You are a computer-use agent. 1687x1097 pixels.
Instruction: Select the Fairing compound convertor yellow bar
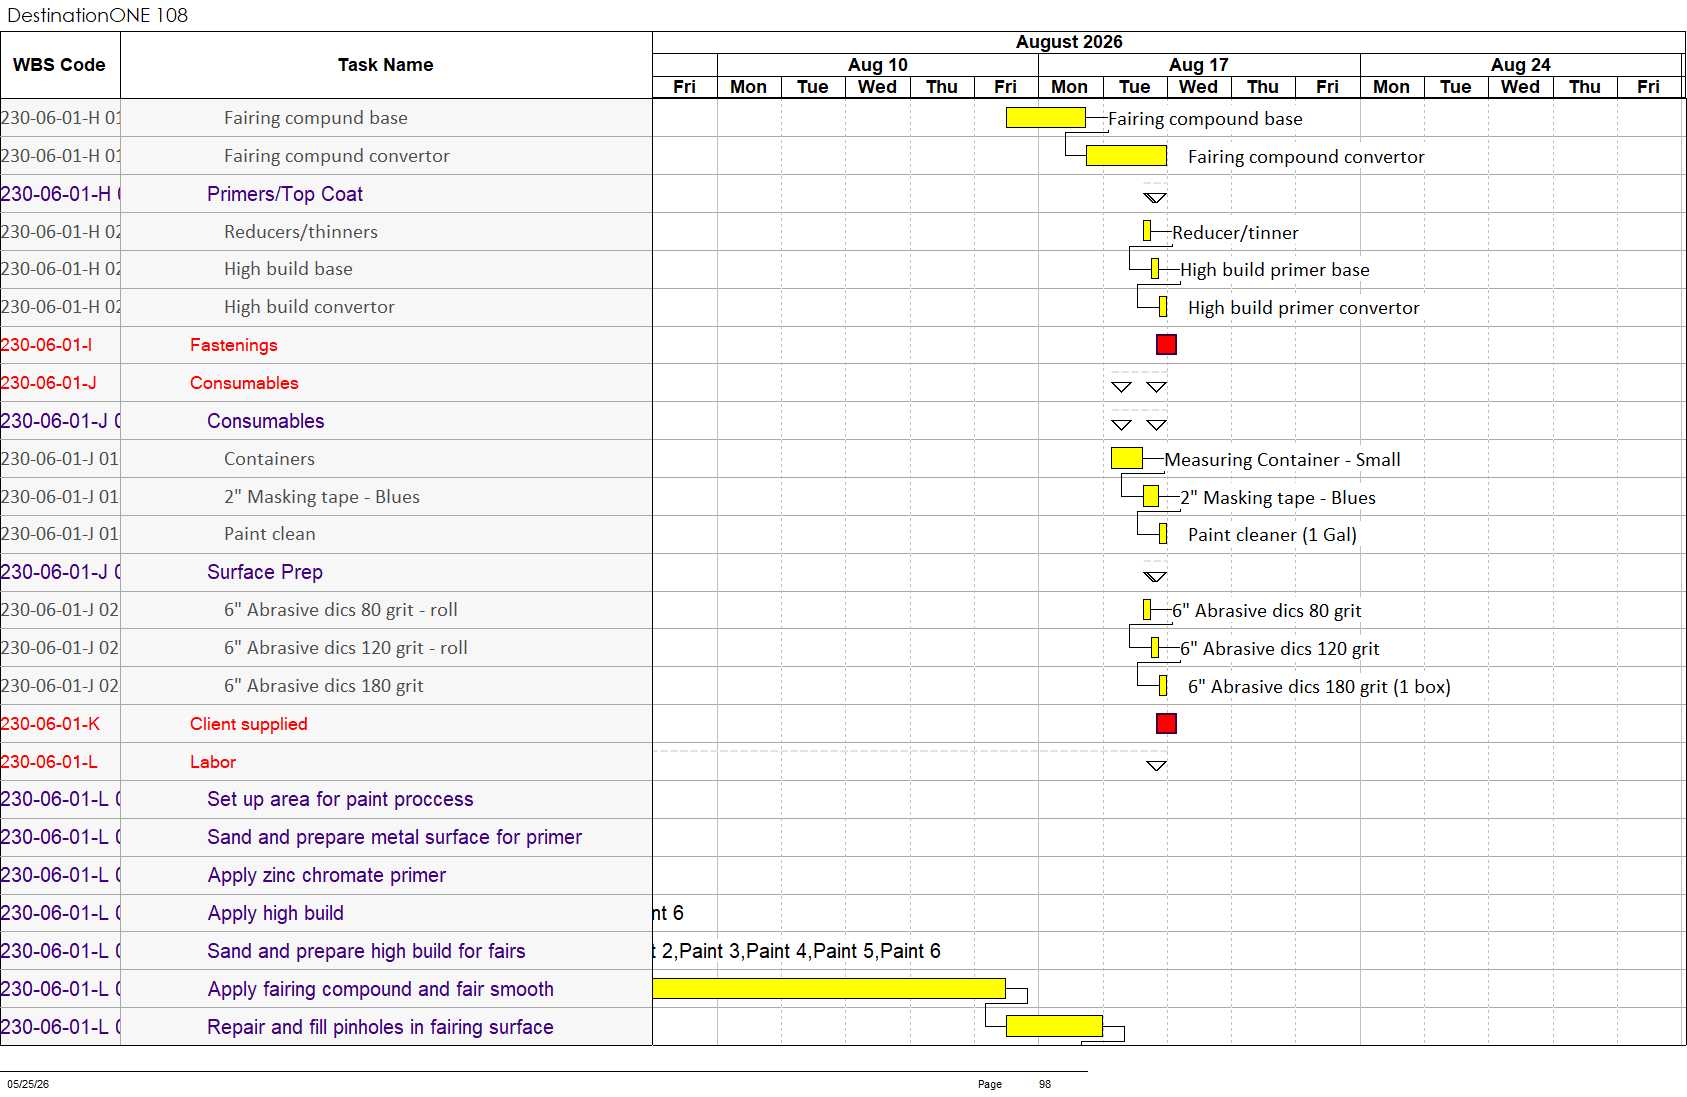tap(1126, 156)
